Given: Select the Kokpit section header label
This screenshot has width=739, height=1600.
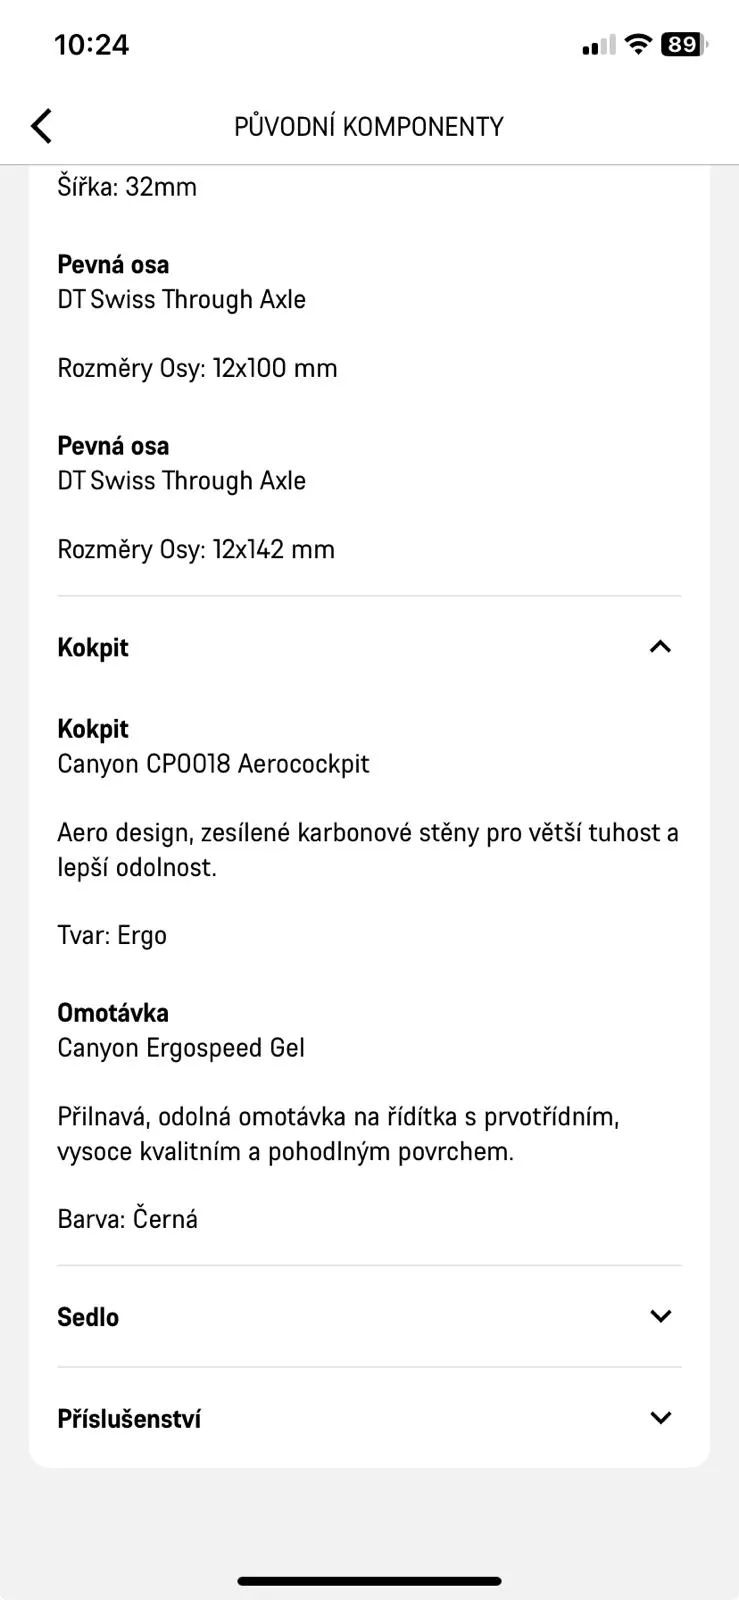Looking at the screenshot, I should pyautogui.click(x=93, y=648).
